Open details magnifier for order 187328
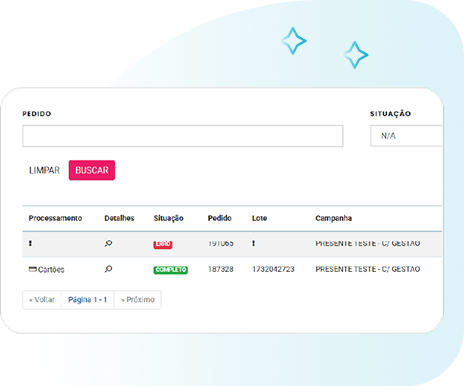464x386 pixels. pyautogui.click(x=108, y=269)
